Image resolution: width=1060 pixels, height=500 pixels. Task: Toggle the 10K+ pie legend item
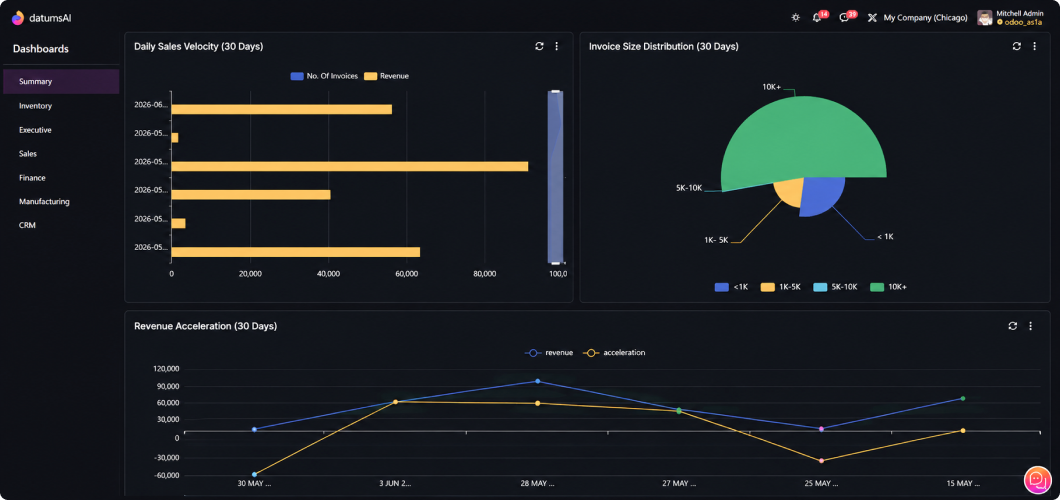[x=888, y=287]
